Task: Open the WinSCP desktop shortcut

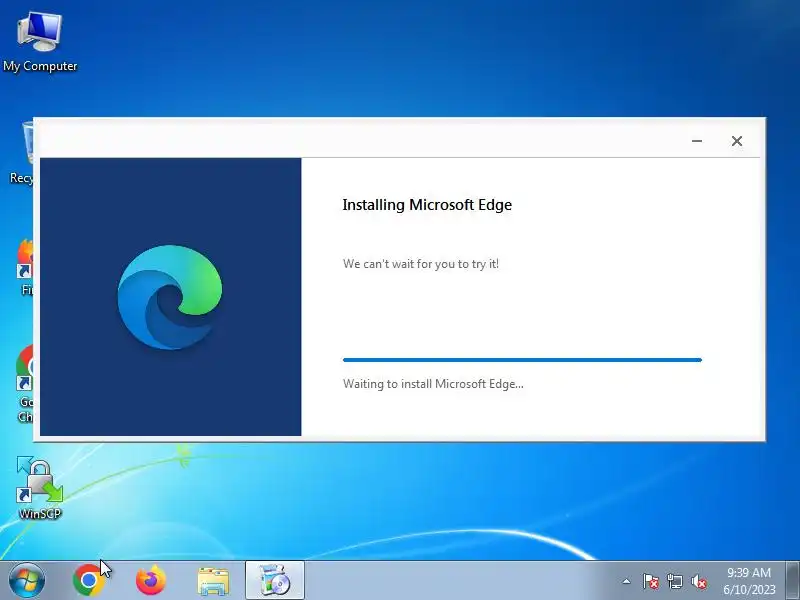Action: click(x=40, y=488)
